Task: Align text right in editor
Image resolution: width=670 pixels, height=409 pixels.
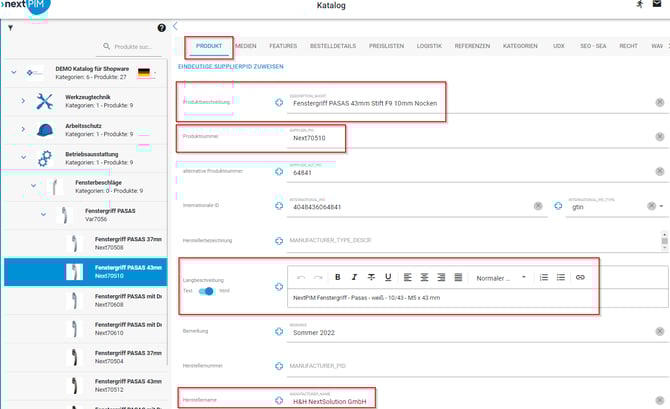Action: (x=441, y=277)
